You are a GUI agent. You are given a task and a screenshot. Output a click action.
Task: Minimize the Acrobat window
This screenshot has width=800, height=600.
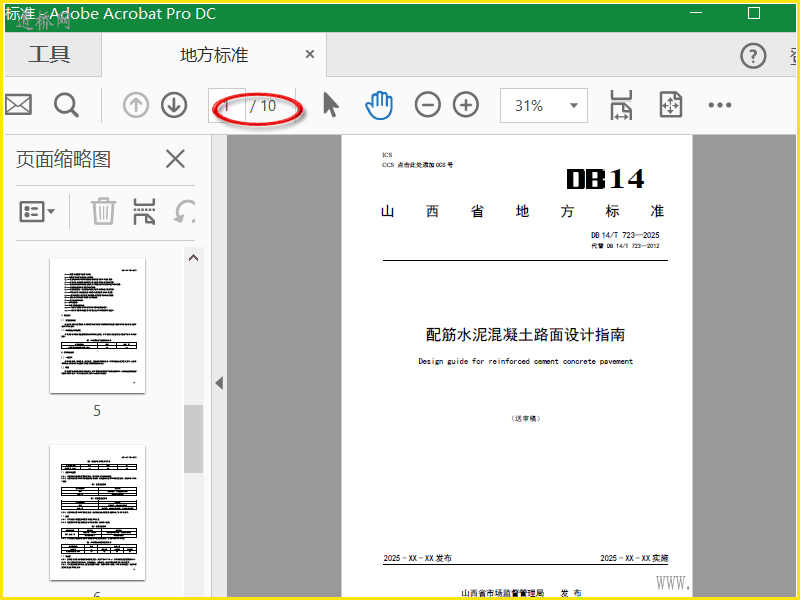[x=696, y=13]
